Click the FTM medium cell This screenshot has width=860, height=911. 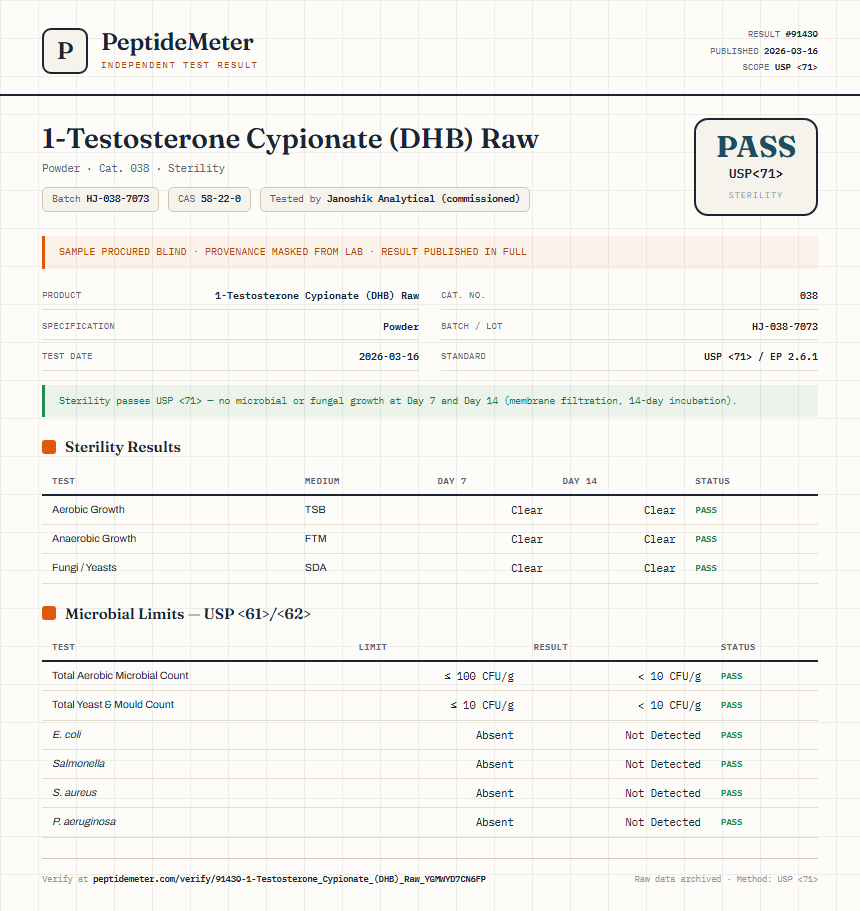[316, 539]
